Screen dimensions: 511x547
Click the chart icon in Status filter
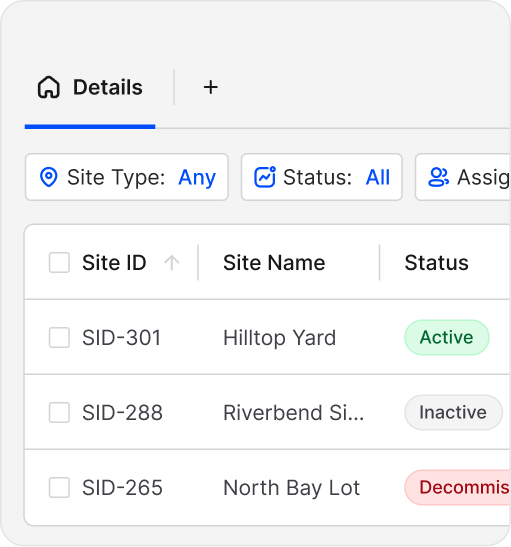[x=265, y=177]
